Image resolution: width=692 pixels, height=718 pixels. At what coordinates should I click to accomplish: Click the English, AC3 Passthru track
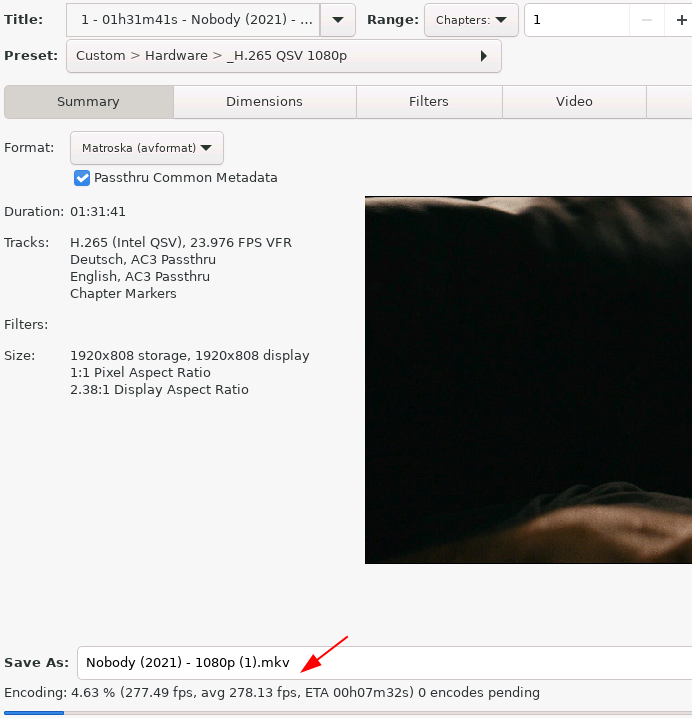140,277
